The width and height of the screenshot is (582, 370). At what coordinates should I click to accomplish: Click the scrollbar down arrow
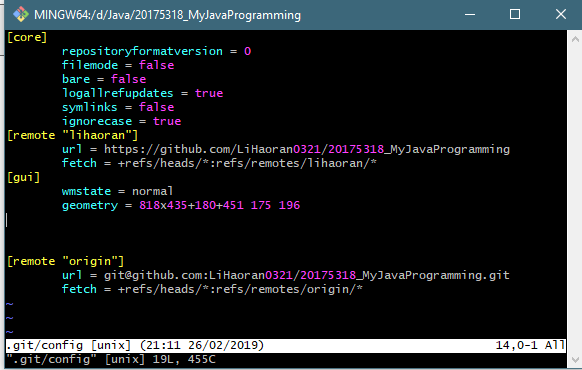click(x=575, y=360)
